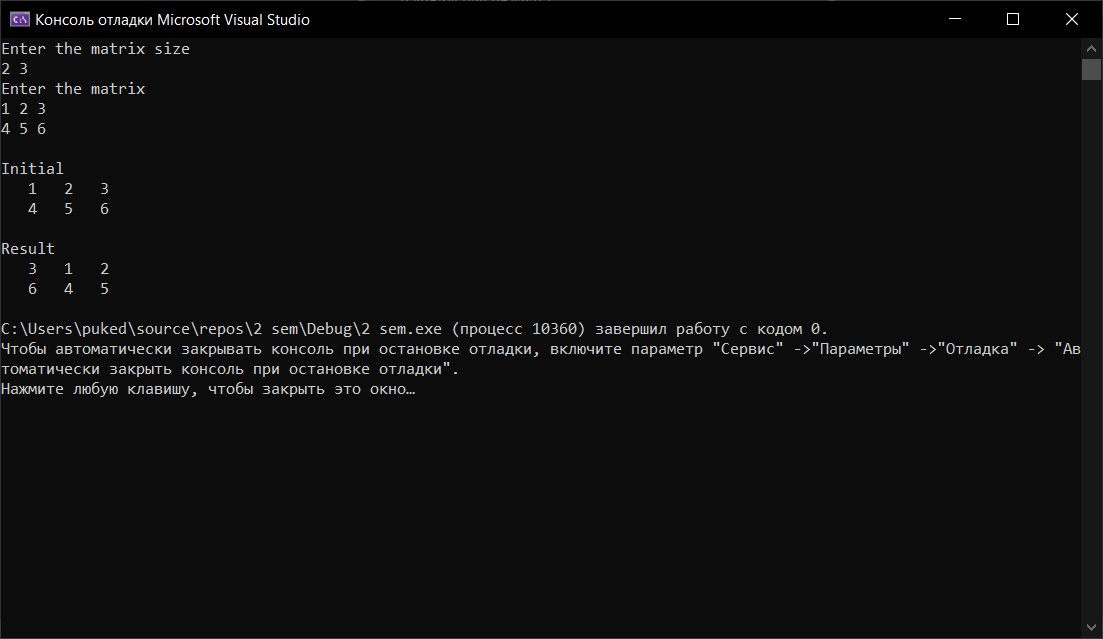
Task: Click the console icon in the title bar
Action: pos(19,19)
